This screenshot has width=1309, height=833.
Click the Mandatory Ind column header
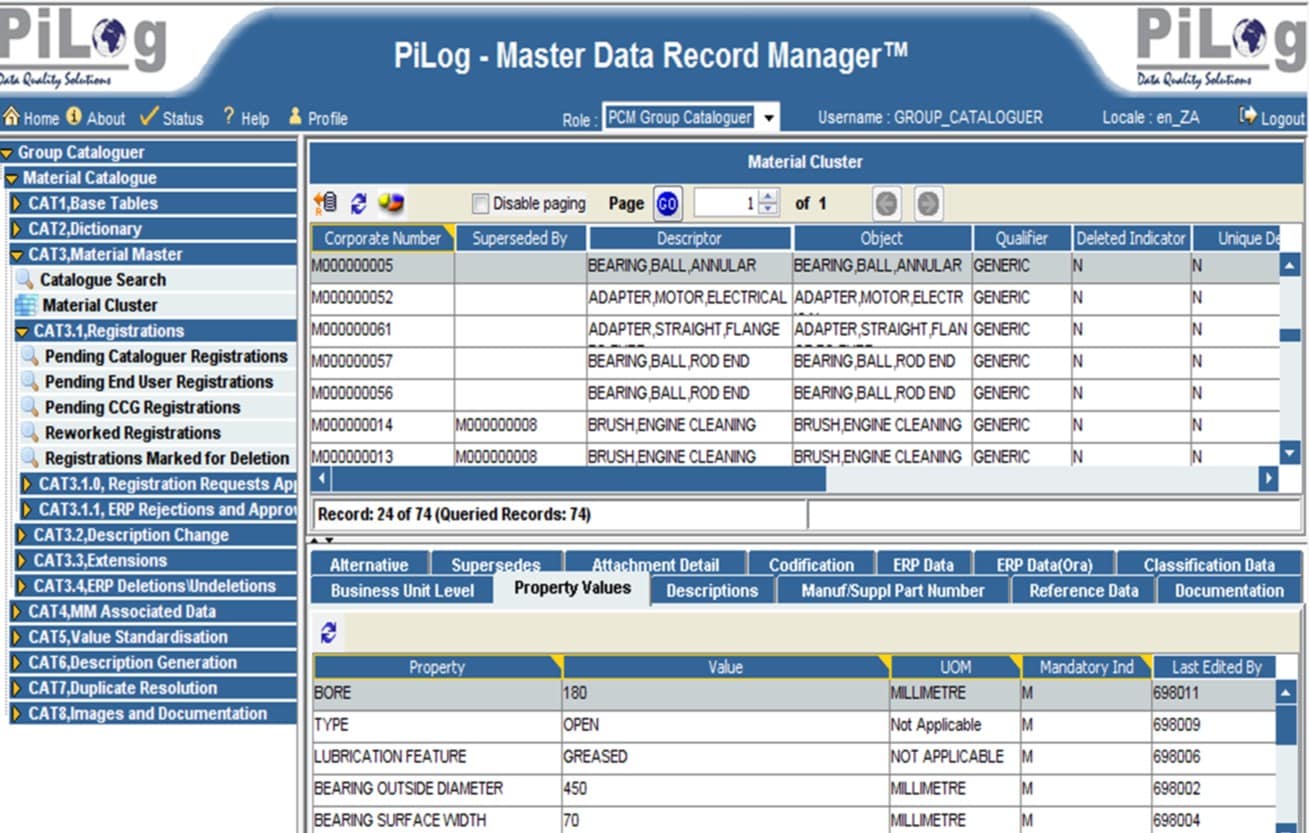pos(1086,667)
